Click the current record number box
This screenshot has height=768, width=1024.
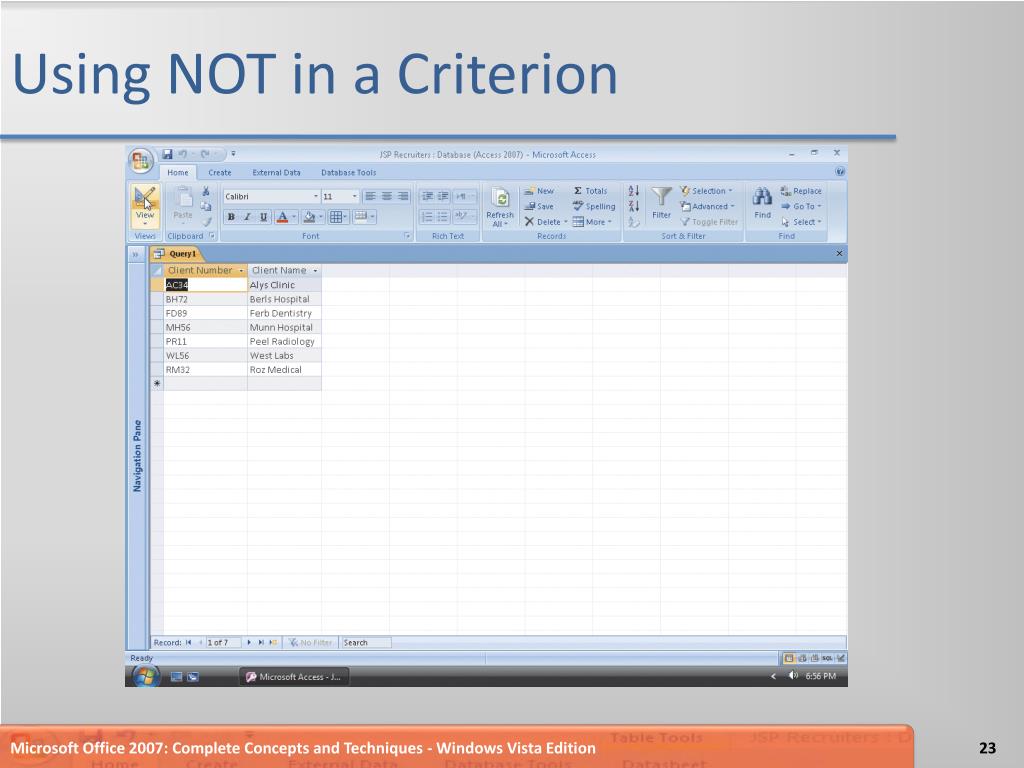(223, 643)
